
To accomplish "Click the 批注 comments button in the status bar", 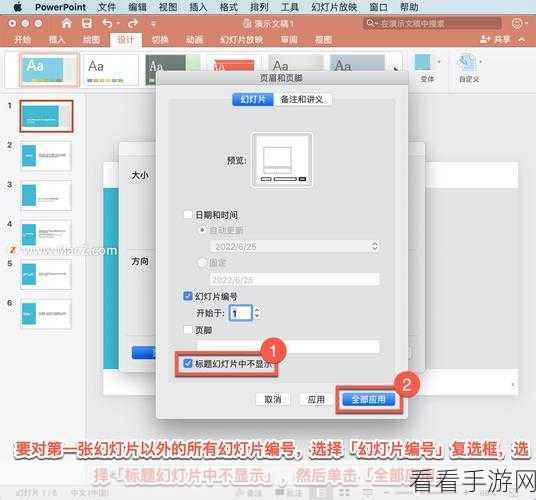I will tap(289, 493).
